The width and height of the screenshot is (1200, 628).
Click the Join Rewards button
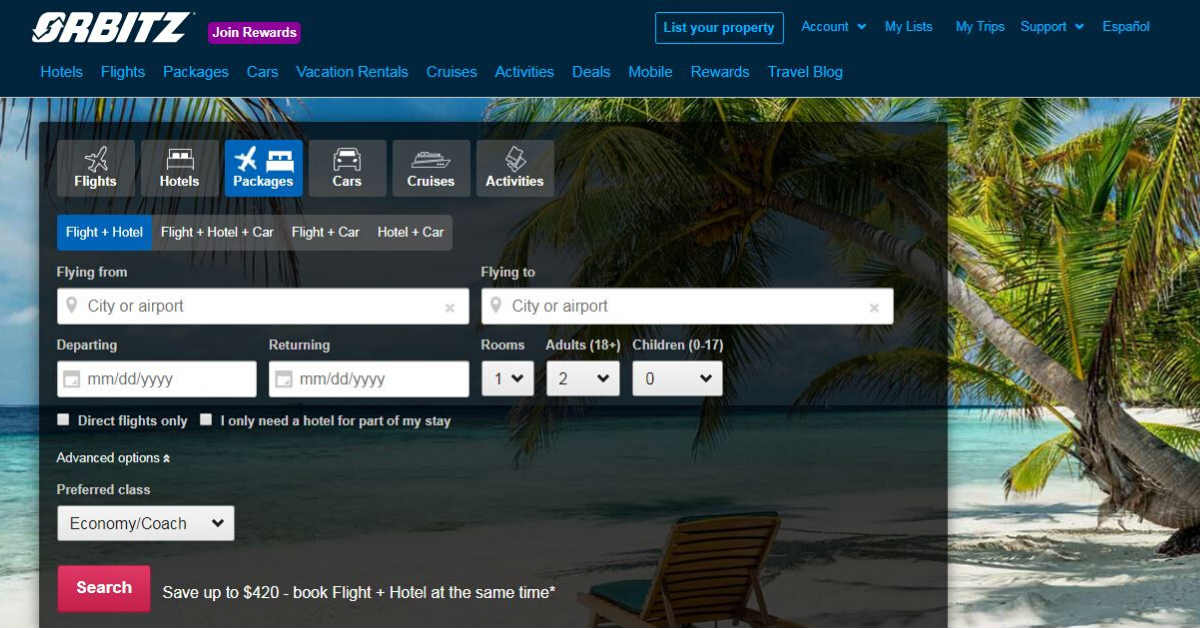pyautogui.click(x=254, y=32)
